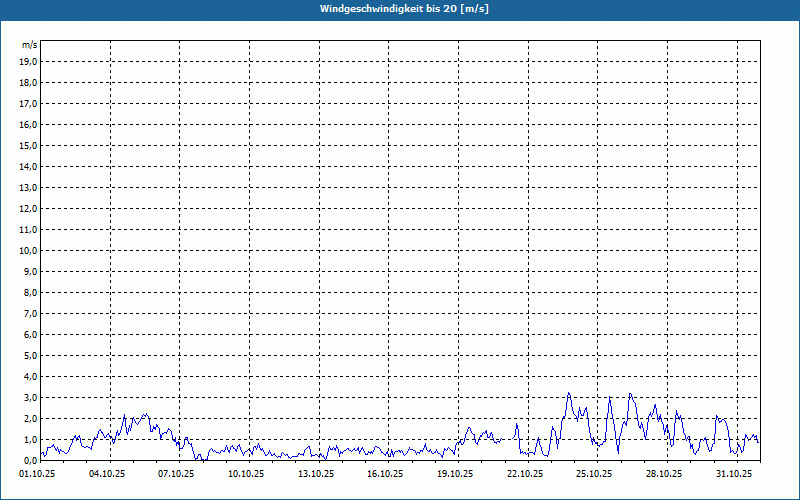The height and width of the screenshot is (500, 800).
Task: Pick the 28.10.25 x-axis date label
Action: pyautogui.click(x=664, y=474)
